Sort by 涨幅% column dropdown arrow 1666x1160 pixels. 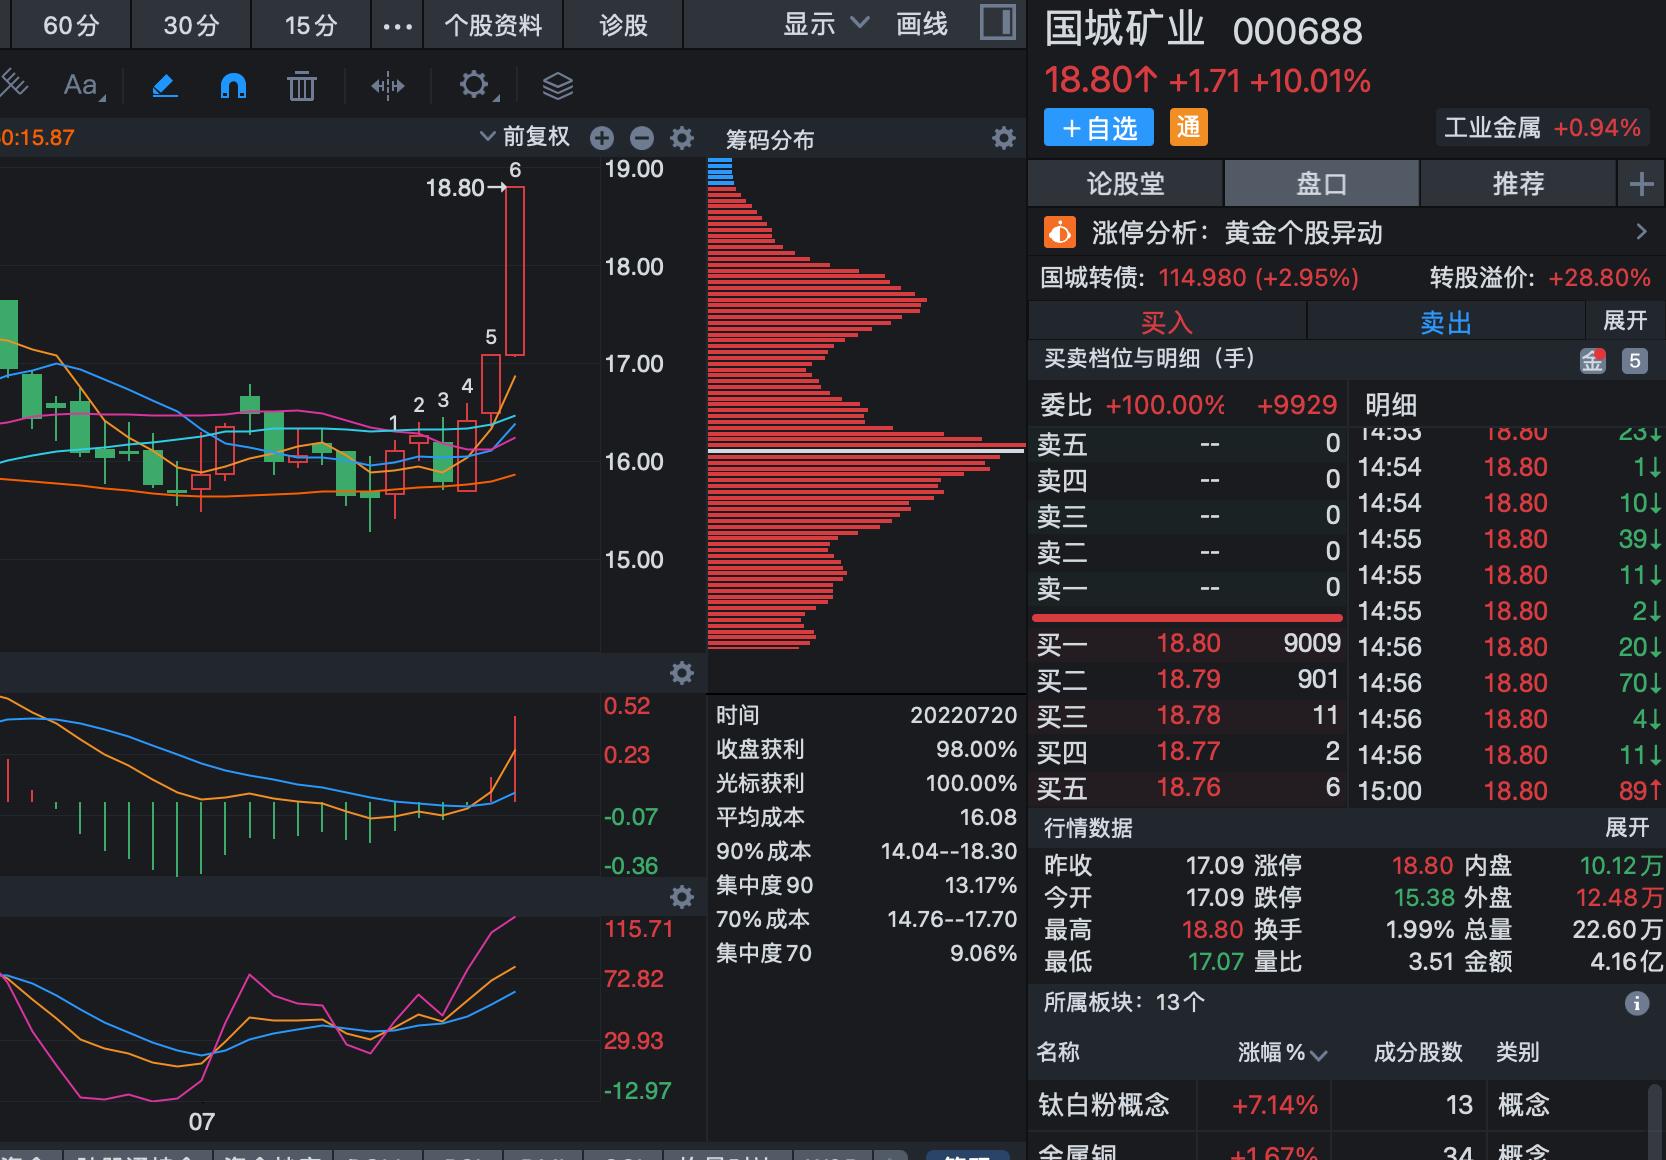click(1319, 1055)
